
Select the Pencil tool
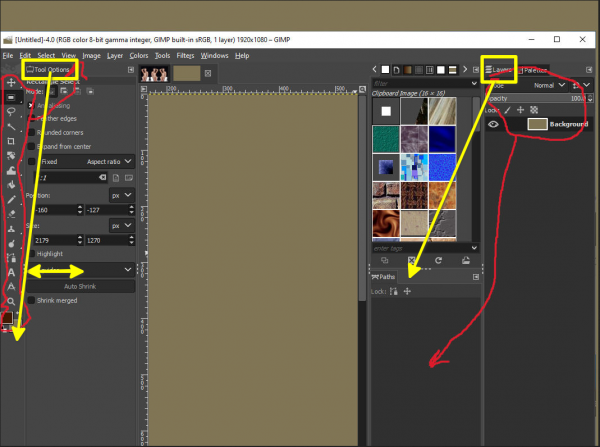(11, 199)
